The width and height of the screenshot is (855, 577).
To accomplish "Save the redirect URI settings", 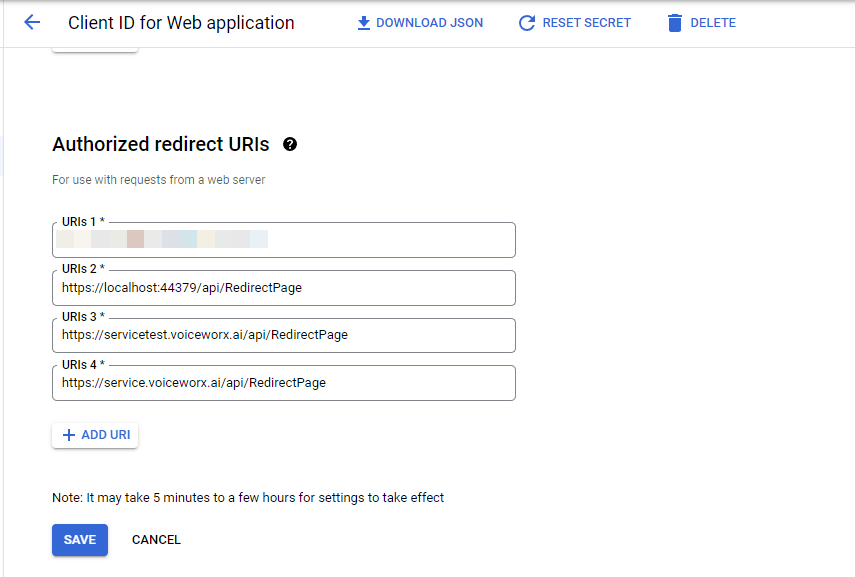I will 79,540.
